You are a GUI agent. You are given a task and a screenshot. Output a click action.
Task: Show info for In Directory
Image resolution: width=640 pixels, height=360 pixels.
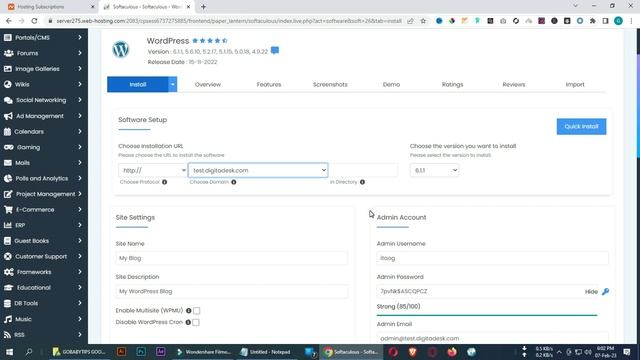362,182
